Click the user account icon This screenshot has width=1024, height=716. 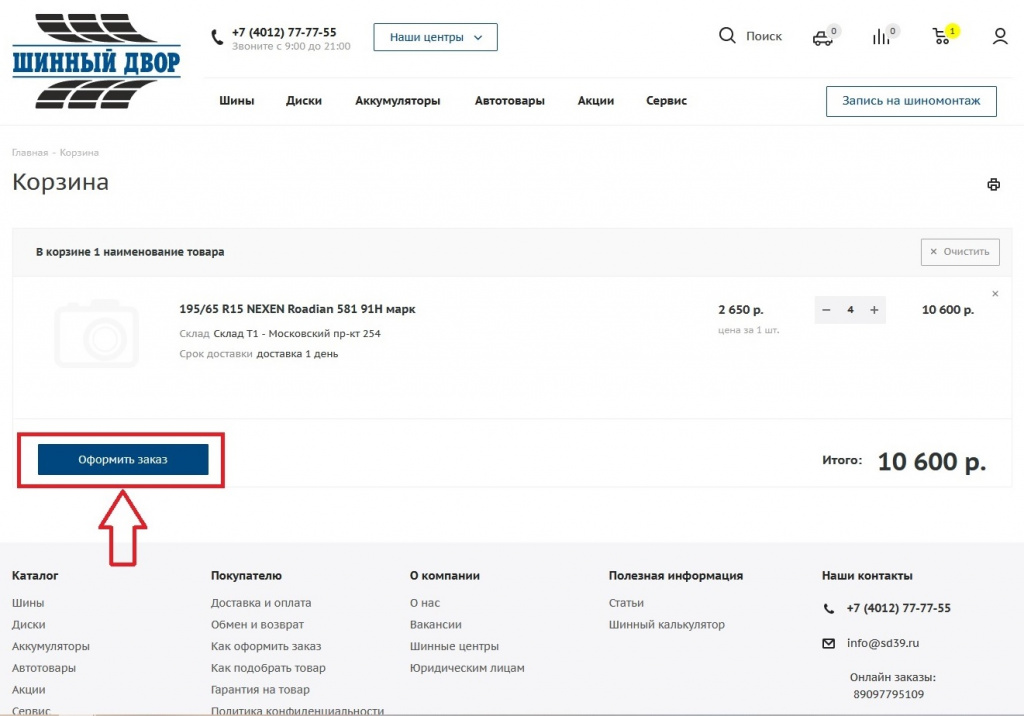point(1000,37)
